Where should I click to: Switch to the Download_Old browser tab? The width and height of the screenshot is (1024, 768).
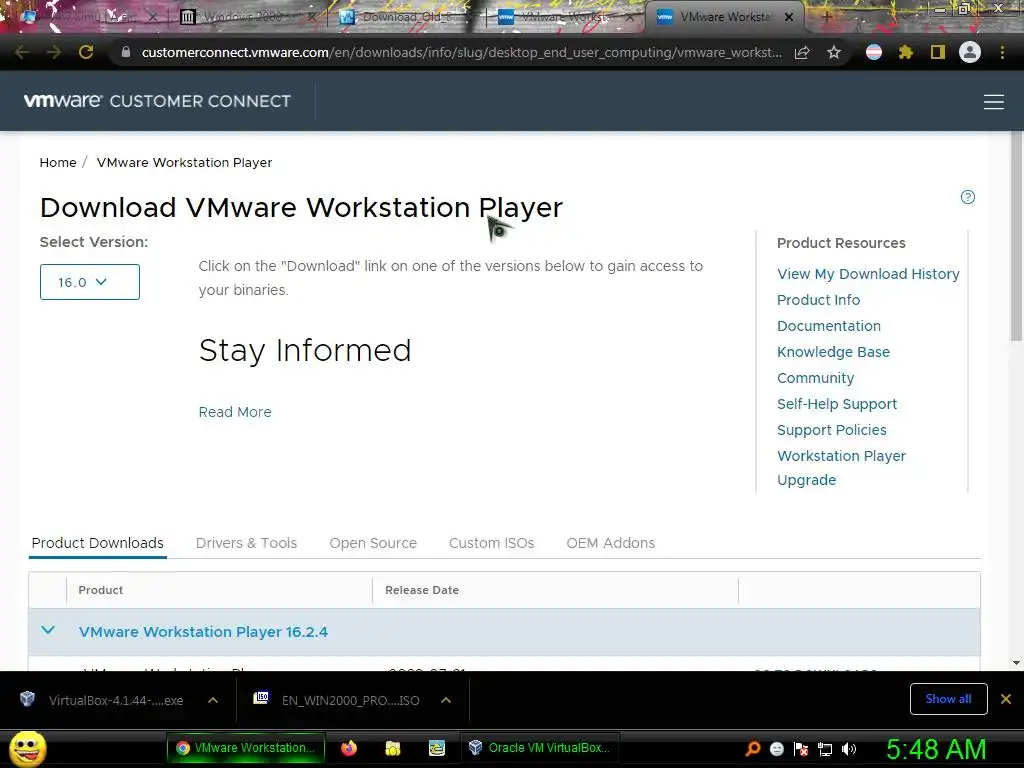tap(405, 17)
